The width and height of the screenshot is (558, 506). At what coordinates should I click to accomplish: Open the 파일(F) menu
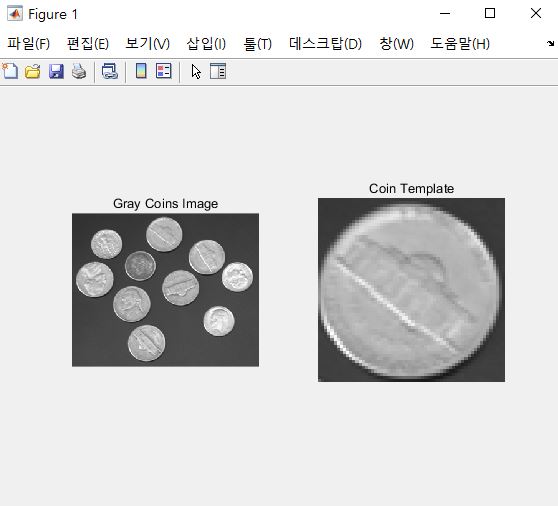pyautogui.click(x=28, y=44)
